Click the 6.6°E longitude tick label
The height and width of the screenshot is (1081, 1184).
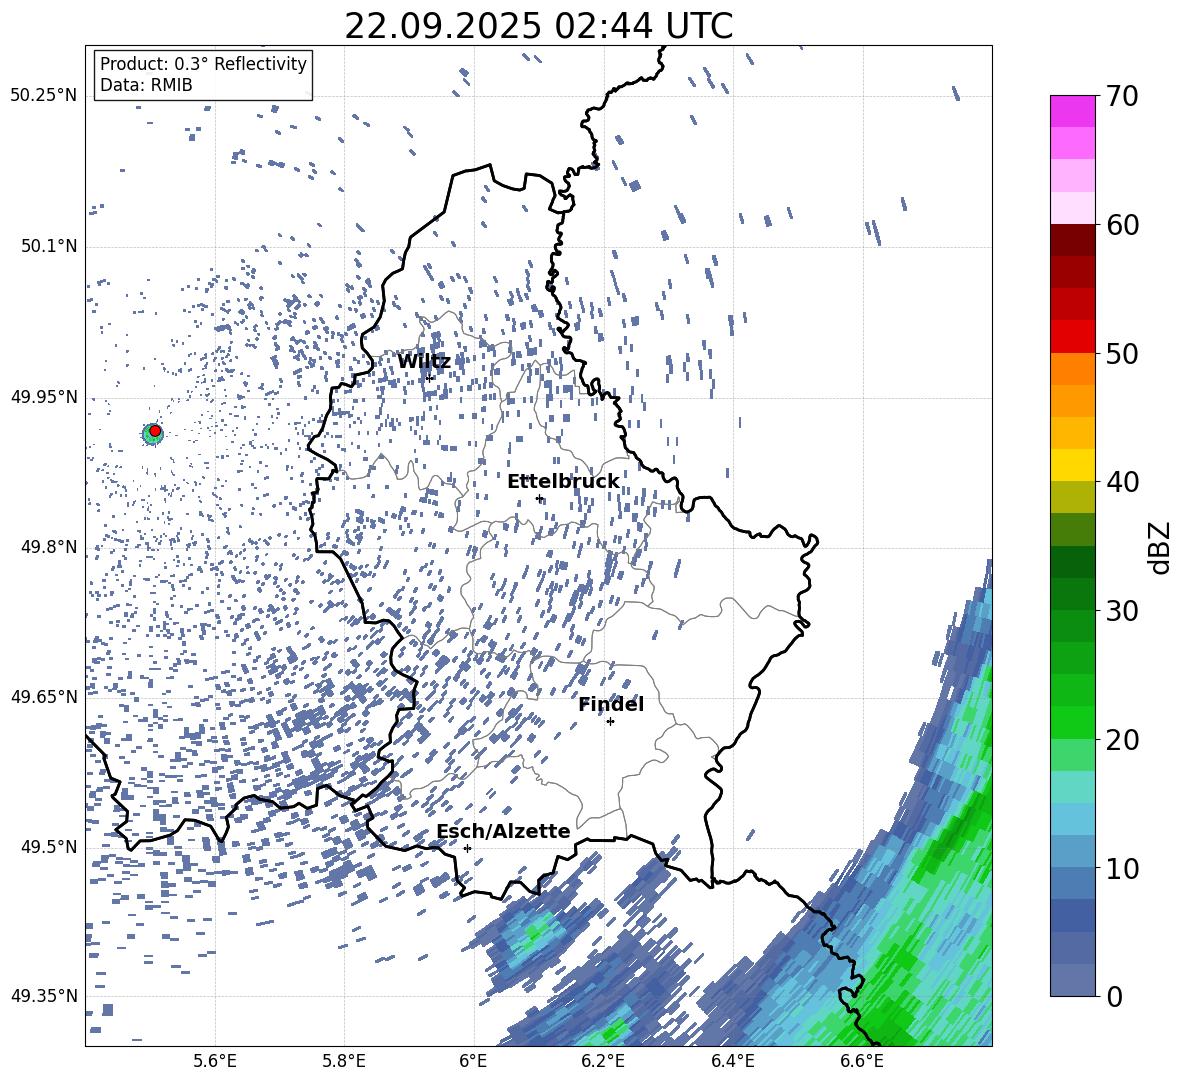(862, 1061)
